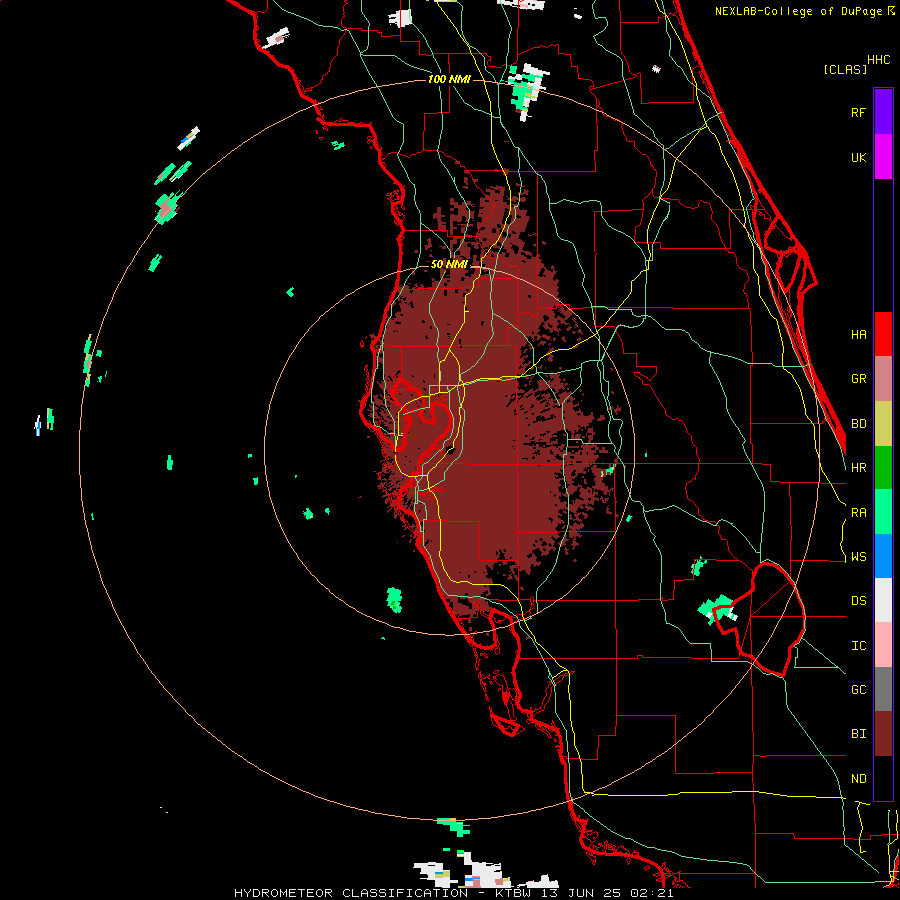Click the white DS color swatch

pos(883,600)
